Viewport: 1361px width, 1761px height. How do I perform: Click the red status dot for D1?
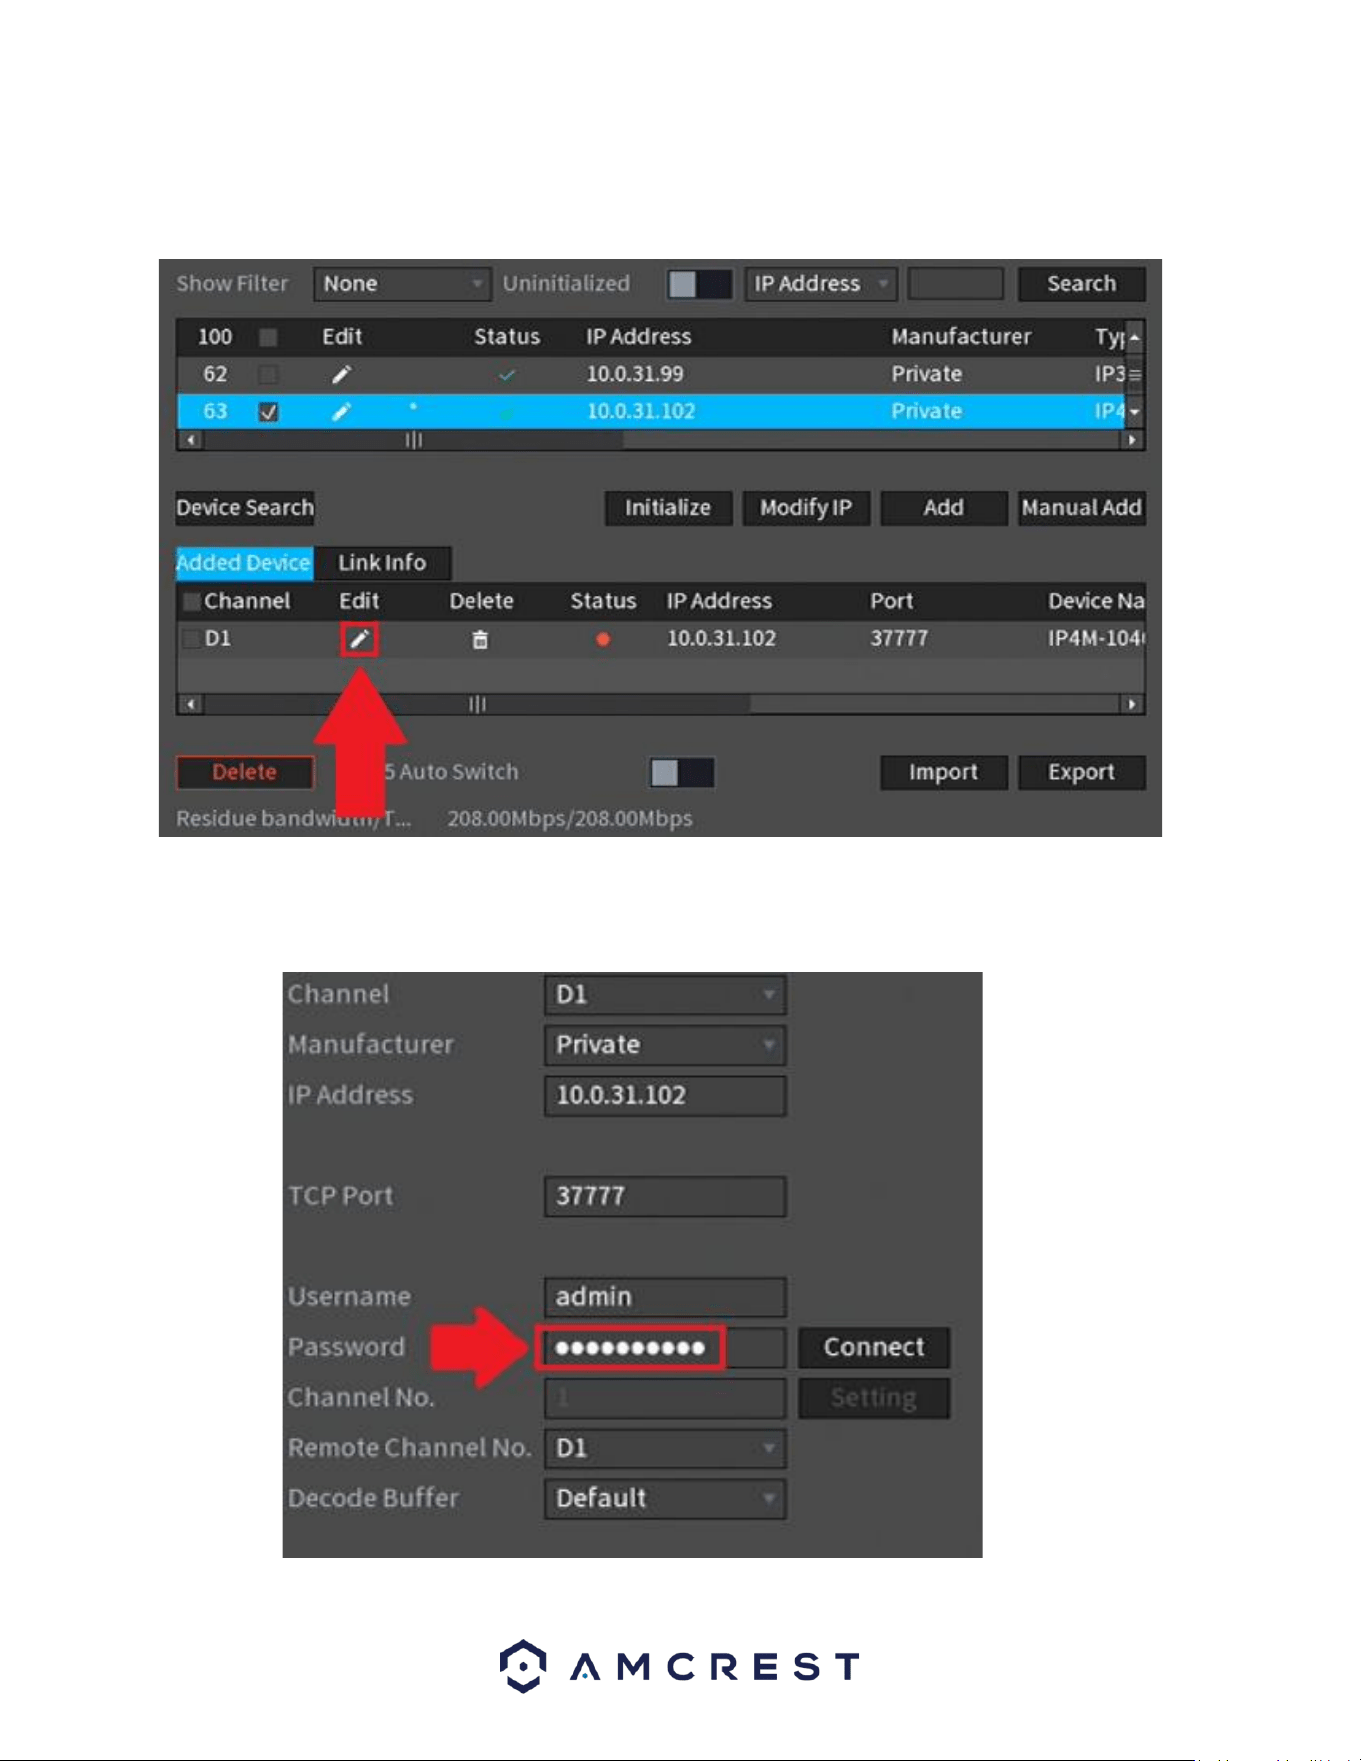pyautogui.click(x=603, y=640)
